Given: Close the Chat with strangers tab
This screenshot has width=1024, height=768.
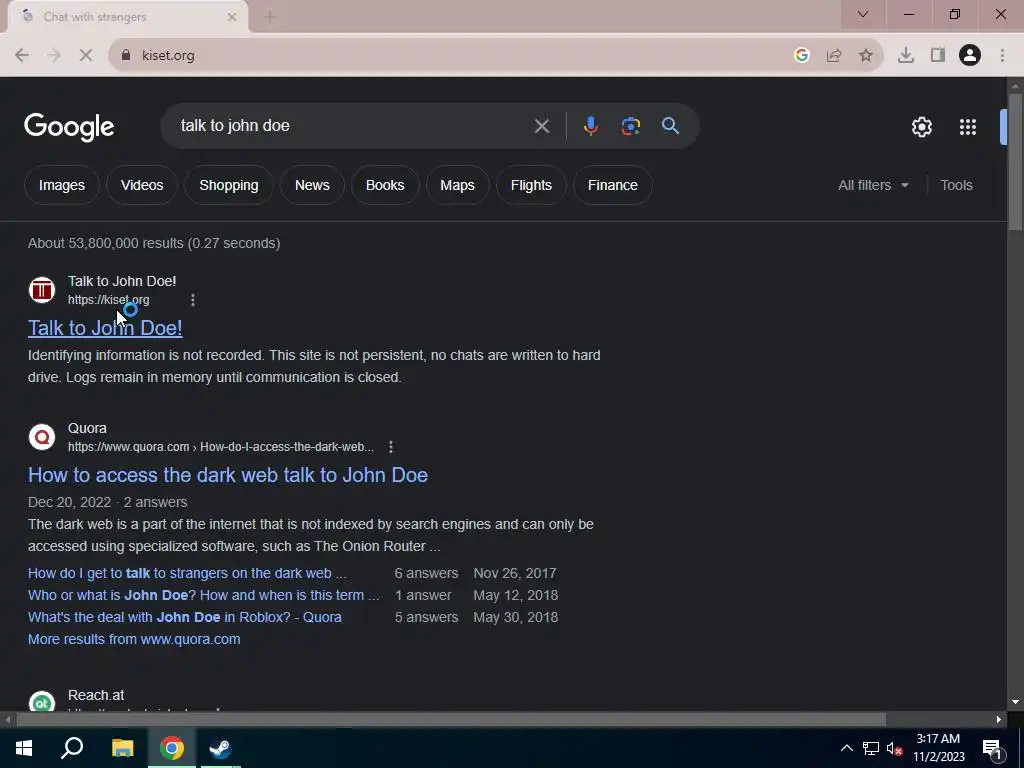Looking at the screenshot, I should [232, 17].
